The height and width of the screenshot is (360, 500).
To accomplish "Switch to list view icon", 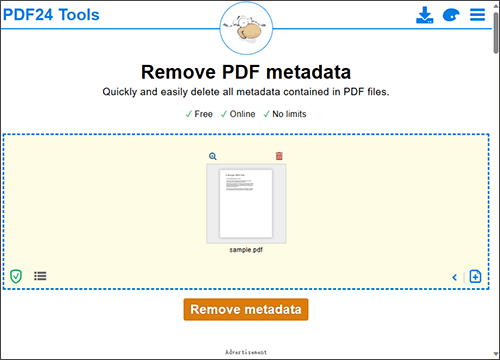I will point(40,276).
